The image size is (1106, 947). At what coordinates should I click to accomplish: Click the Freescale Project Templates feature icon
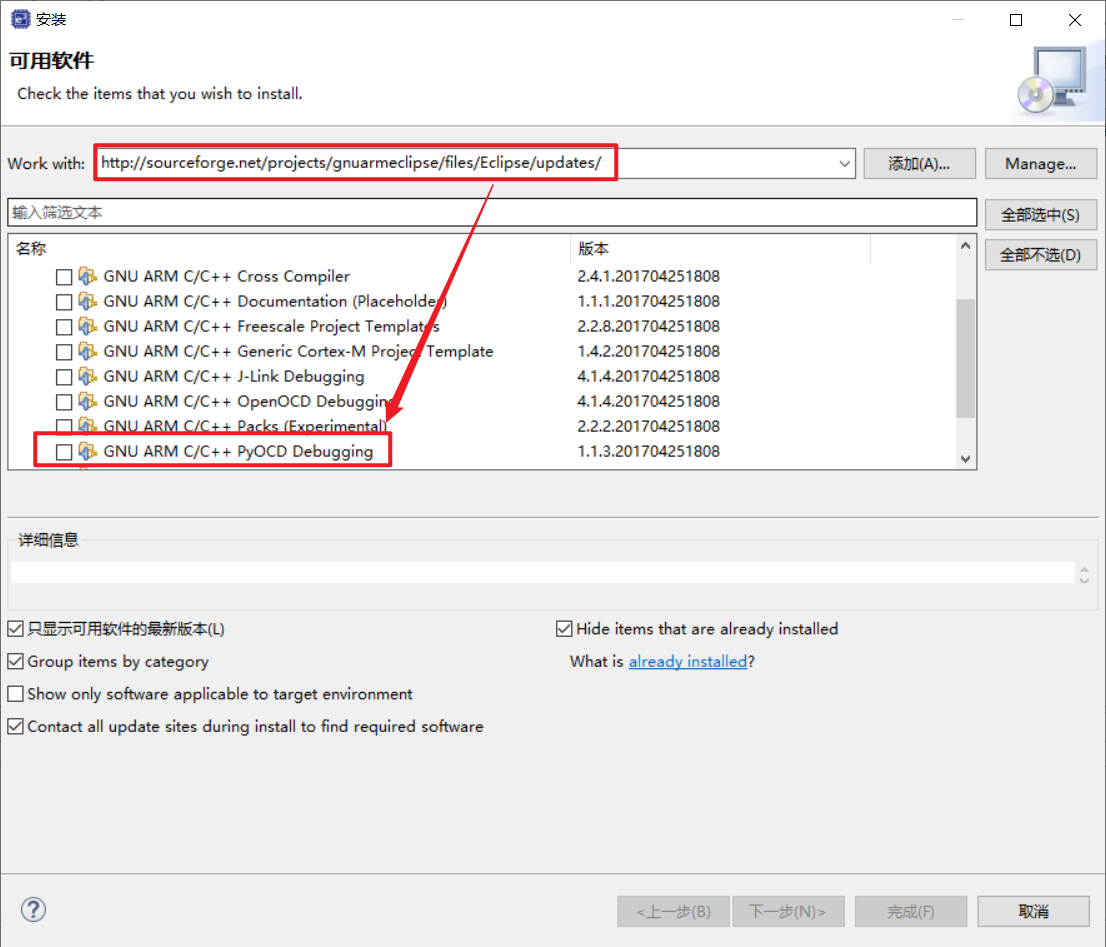(x=87, y=326)
